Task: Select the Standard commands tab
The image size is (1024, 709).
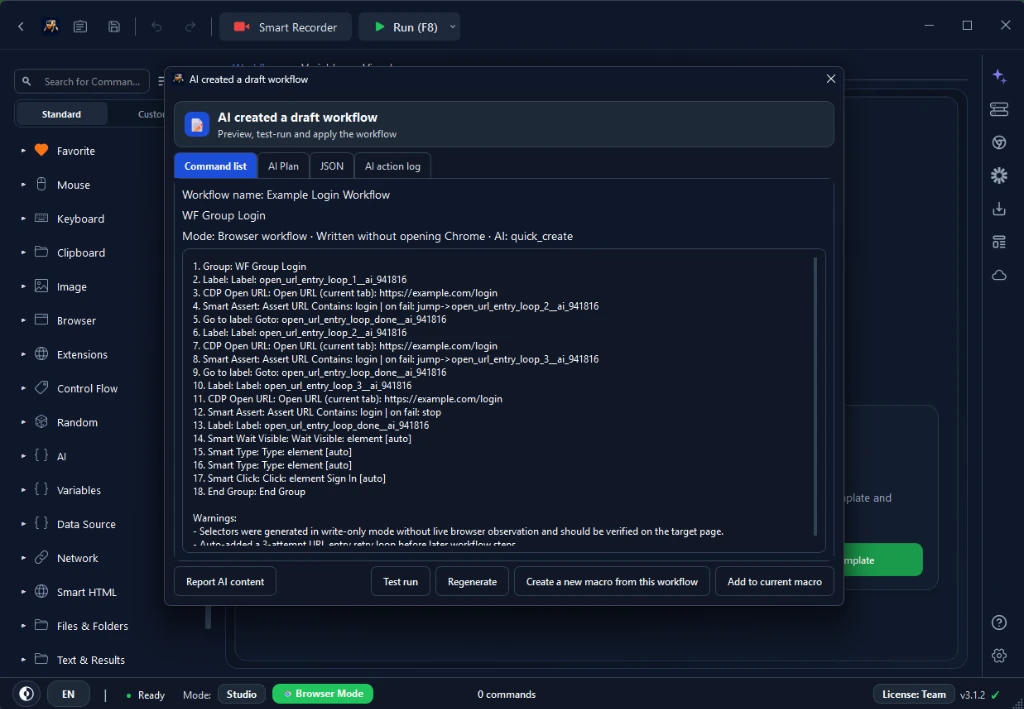Action: click(61, 114)
